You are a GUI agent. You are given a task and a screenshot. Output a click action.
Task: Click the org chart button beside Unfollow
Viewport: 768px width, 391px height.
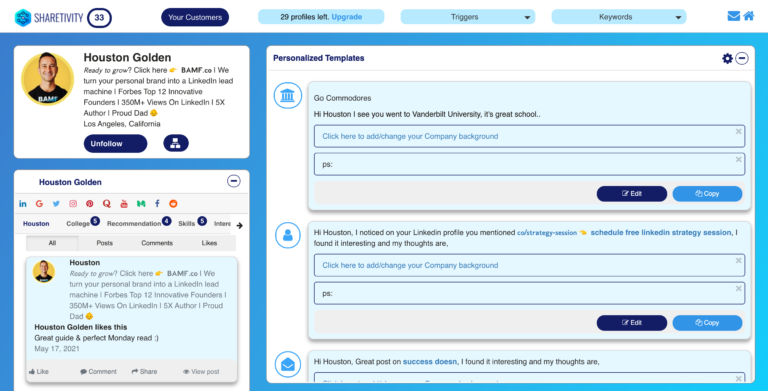click(x=176, y=143)
